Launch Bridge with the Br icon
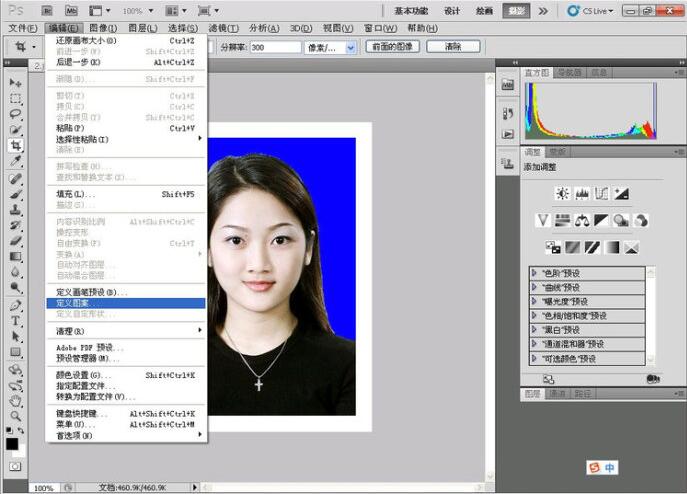Viewport: 687px width, 494px height. click(46, 10)
